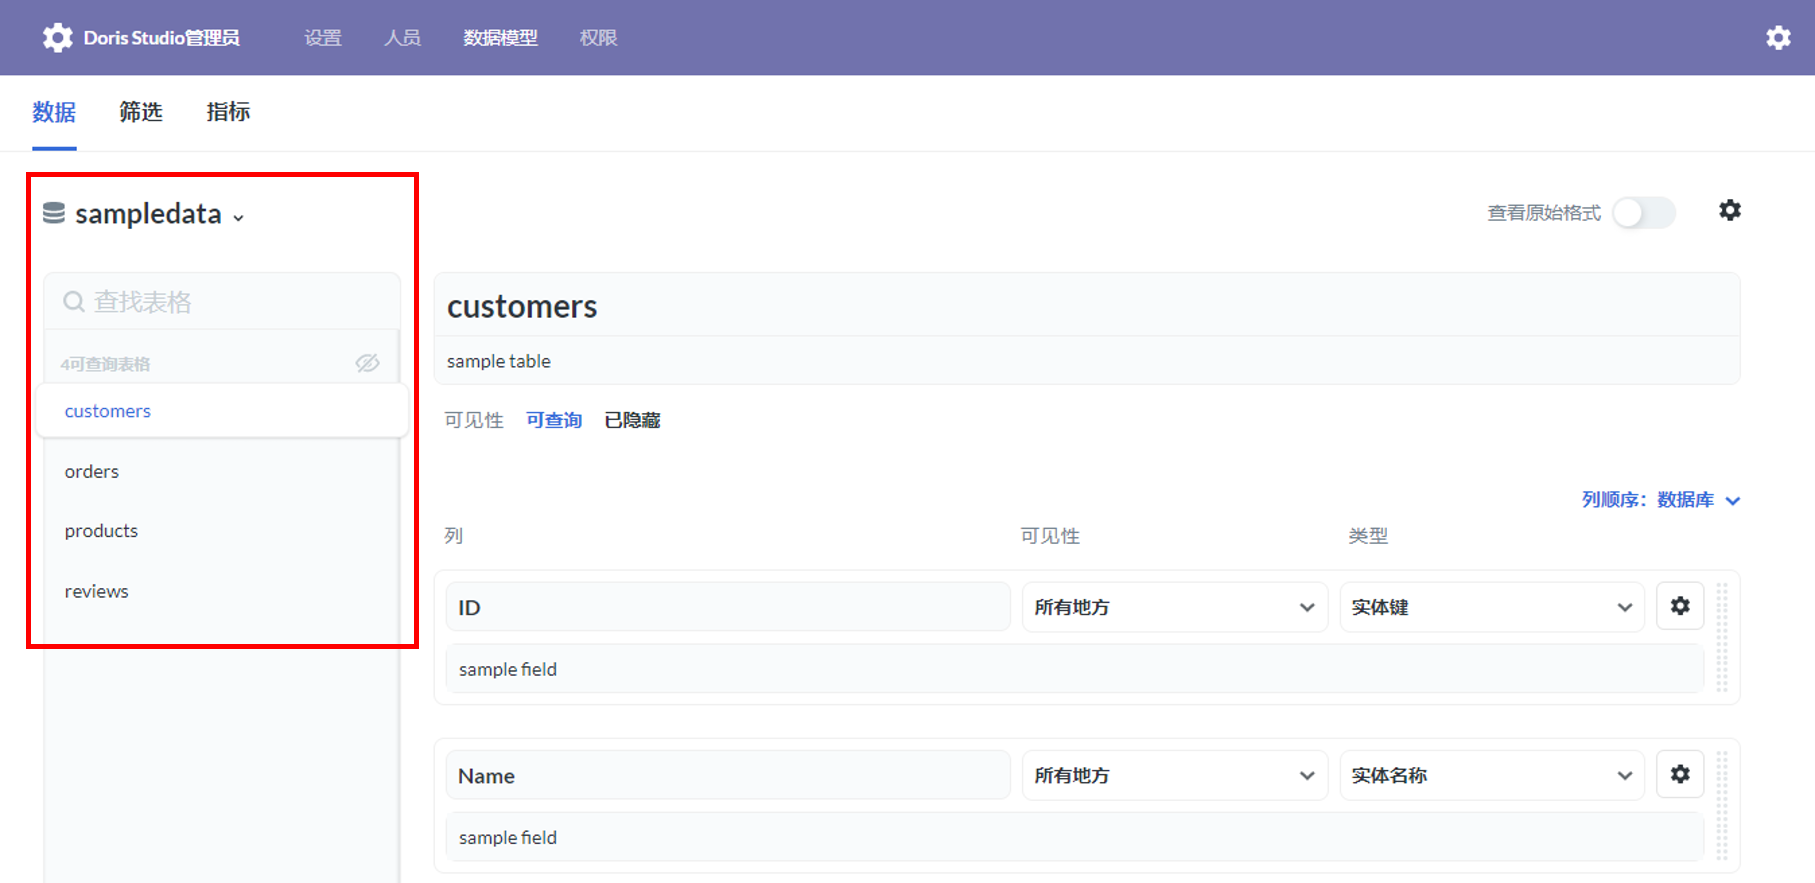Viewport: 1815px width, 883px height.
Task: Open 列顺序: 数据库 sort dropdown
Action: [1661, 500]
